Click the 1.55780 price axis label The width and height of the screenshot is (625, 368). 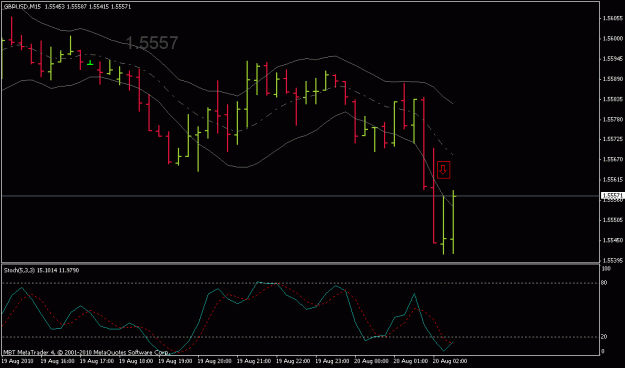tap(613, 119)
